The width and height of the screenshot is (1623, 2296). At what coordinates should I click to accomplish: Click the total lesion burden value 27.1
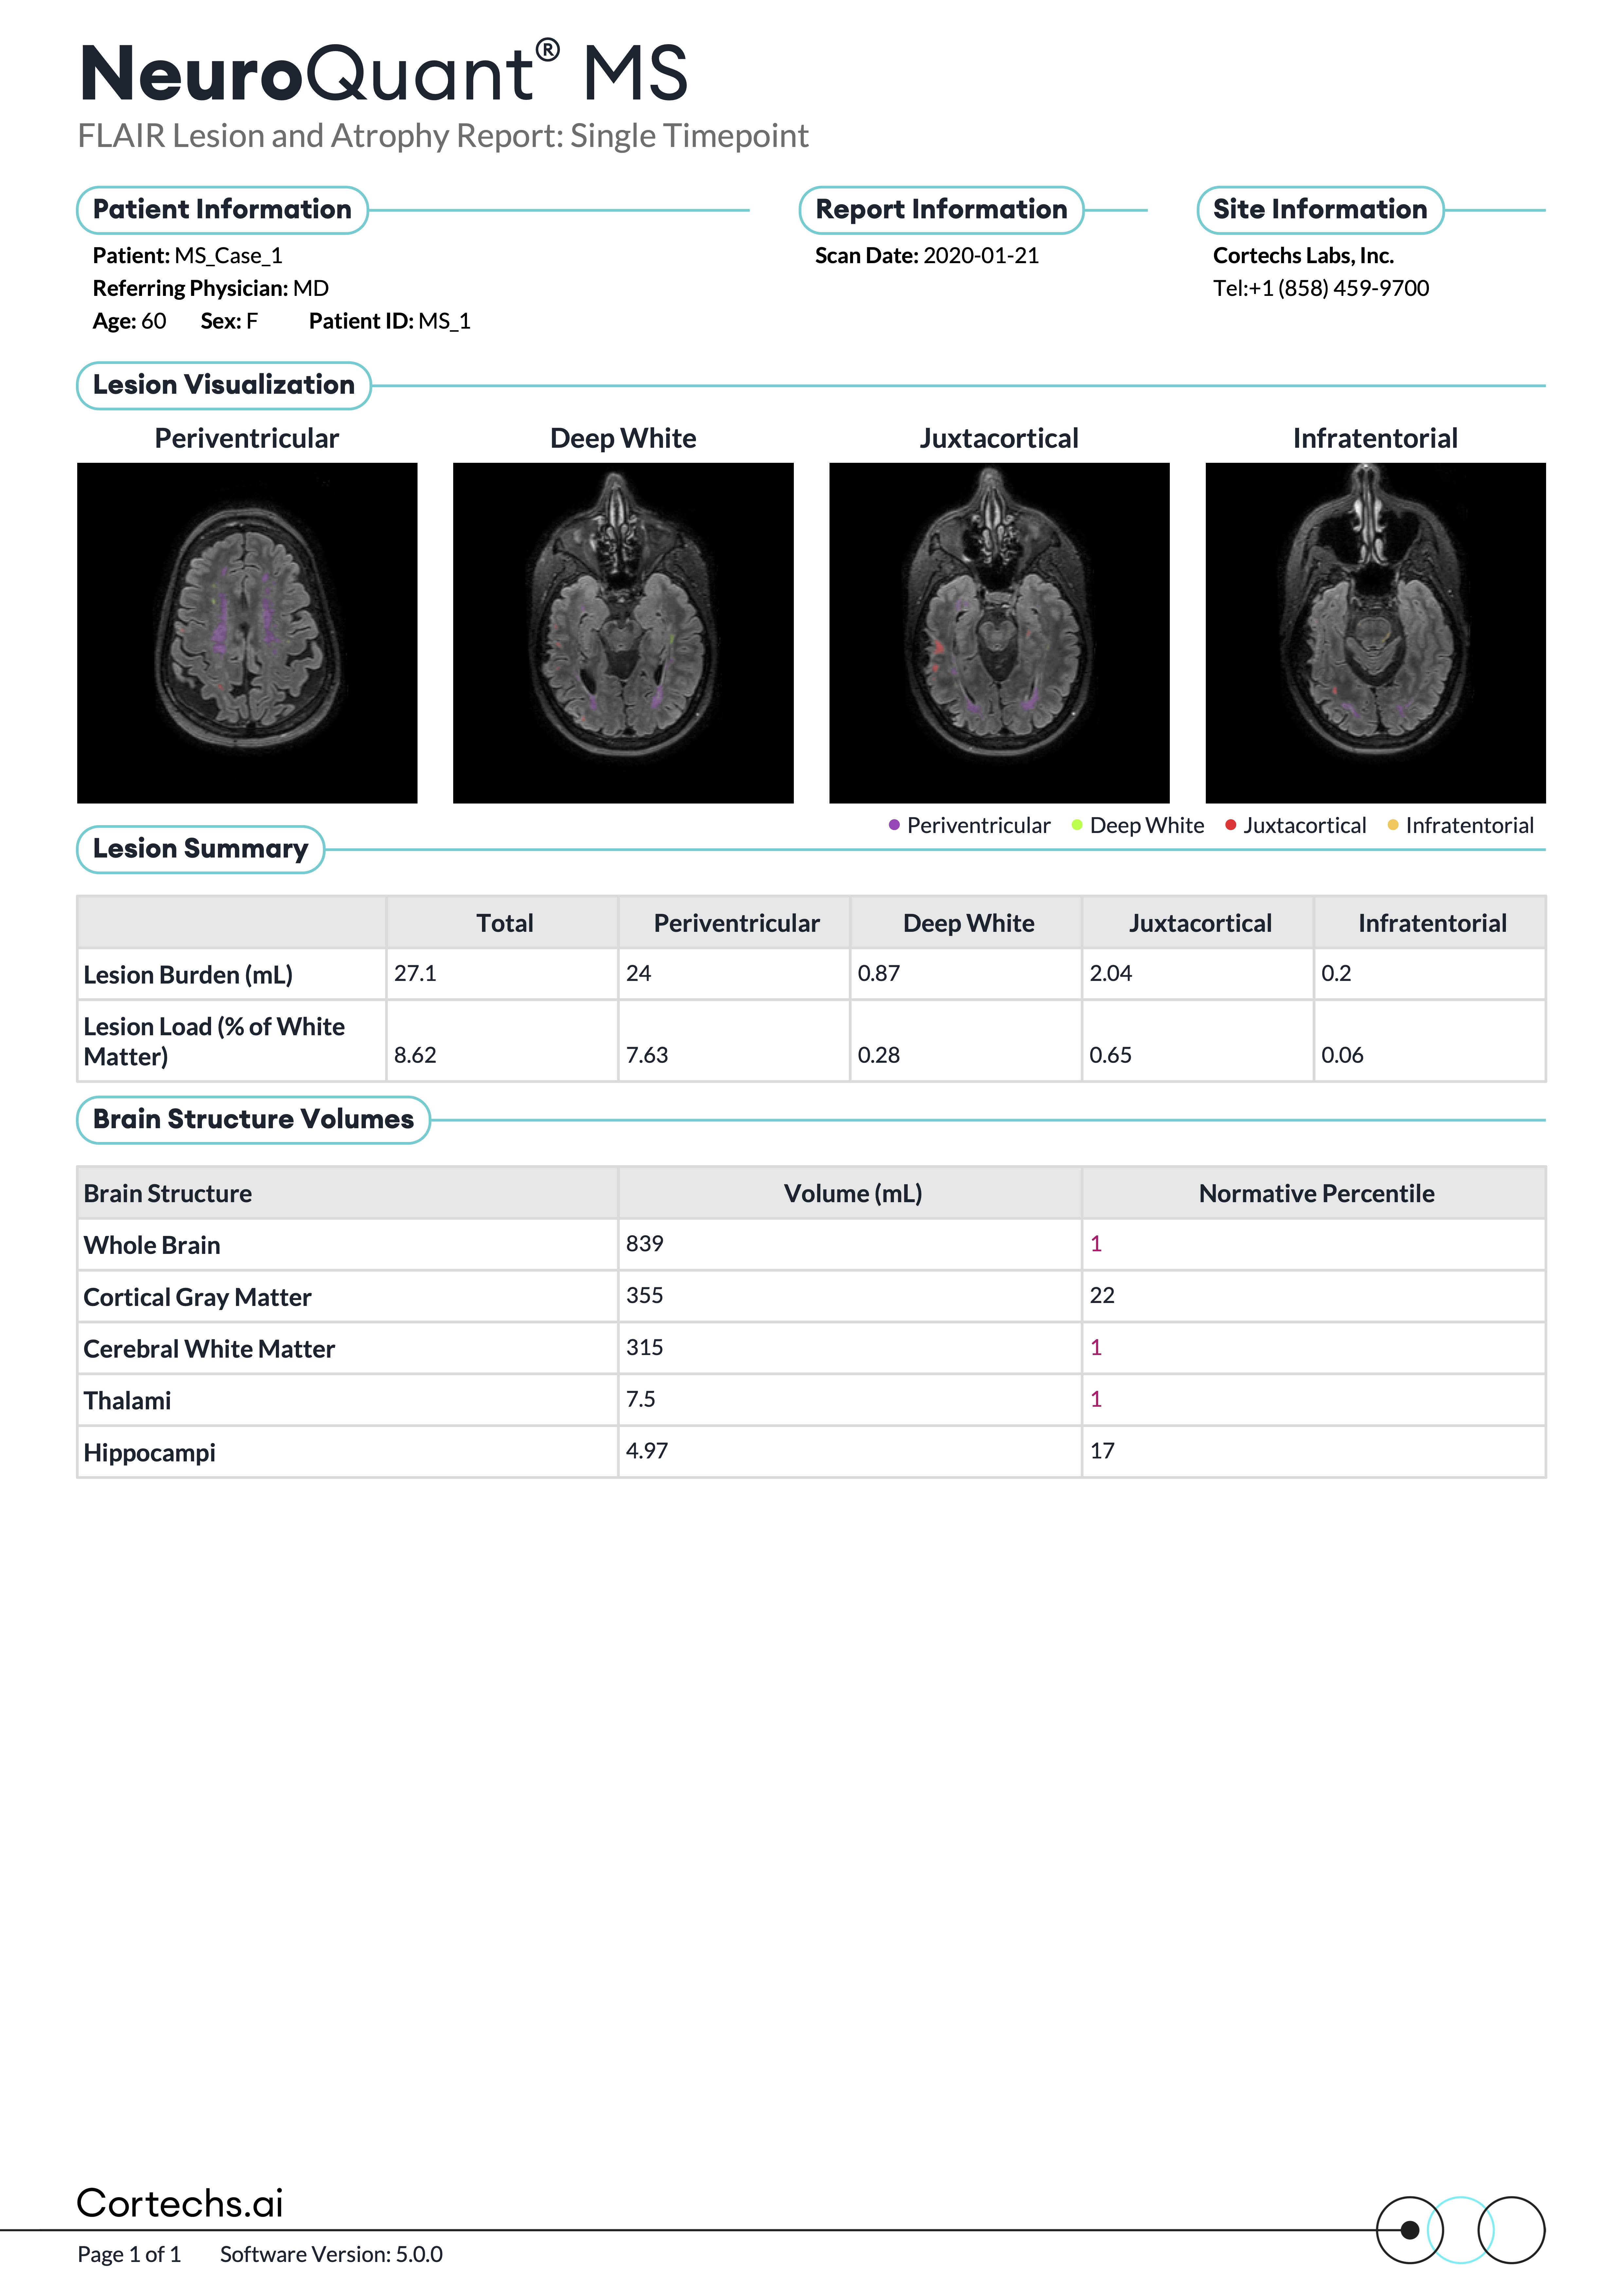coord(415,973)
